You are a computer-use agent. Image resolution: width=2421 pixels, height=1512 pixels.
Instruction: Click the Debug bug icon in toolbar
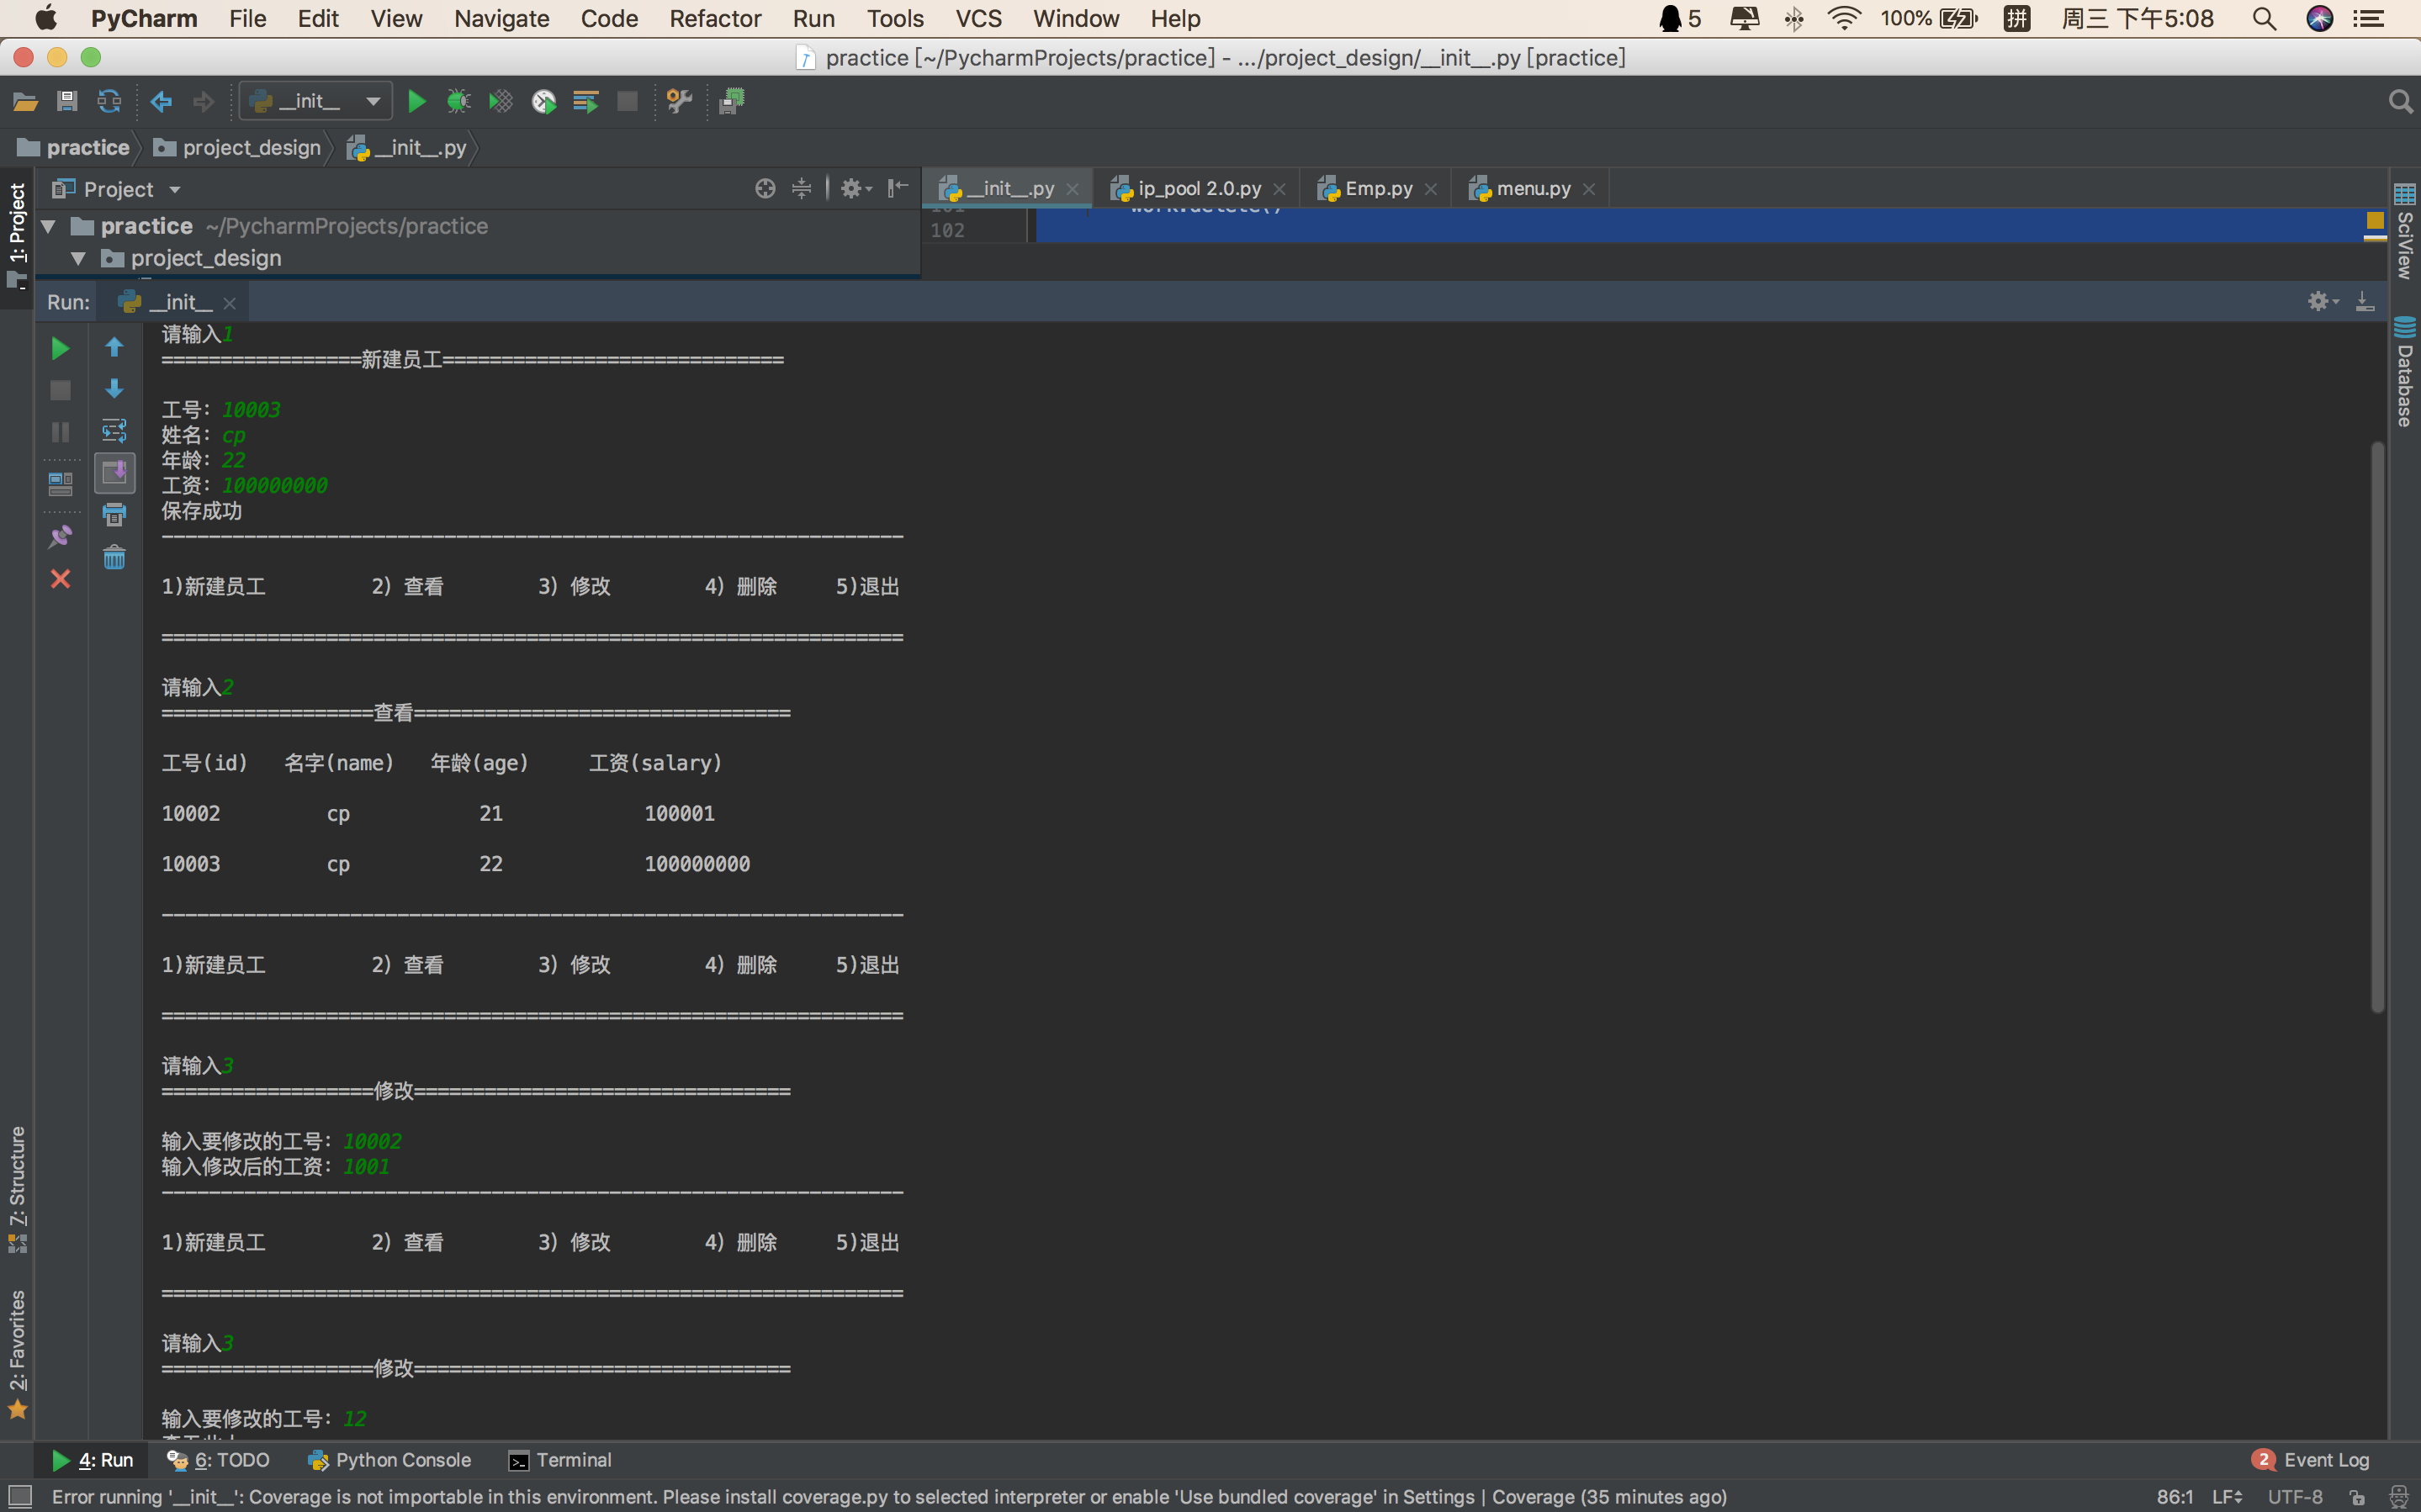click(458, 101)
